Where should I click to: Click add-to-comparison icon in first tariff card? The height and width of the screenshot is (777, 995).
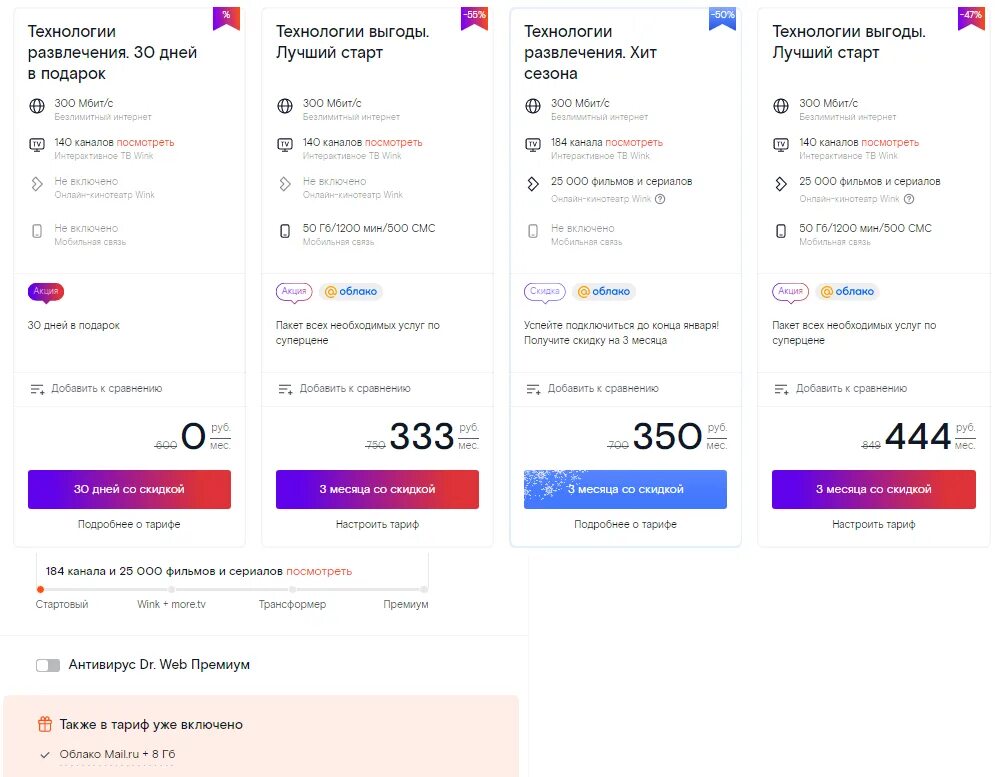click(x=37, y=388)
